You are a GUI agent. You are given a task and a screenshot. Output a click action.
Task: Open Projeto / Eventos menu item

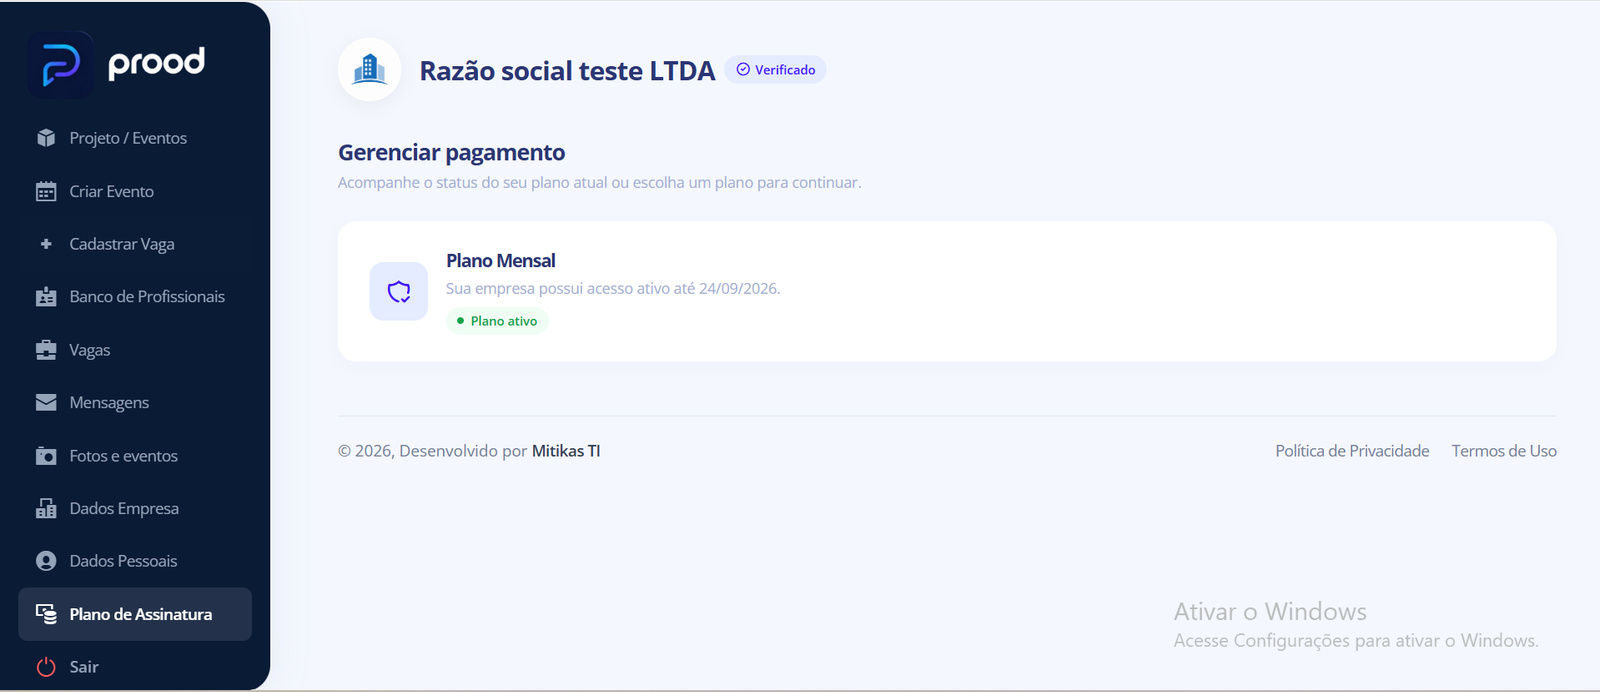pos(128,138)
